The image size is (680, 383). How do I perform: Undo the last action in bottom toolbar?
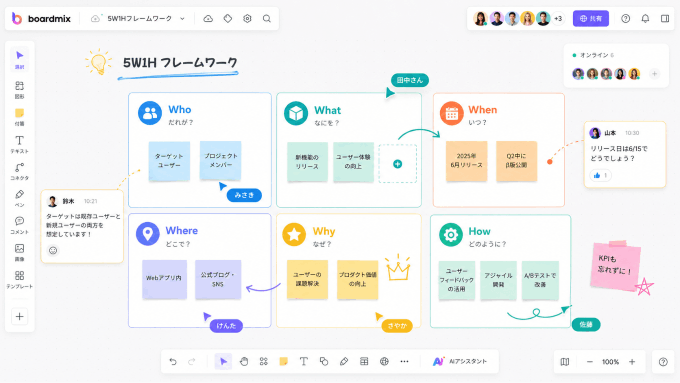click(173, 361)
